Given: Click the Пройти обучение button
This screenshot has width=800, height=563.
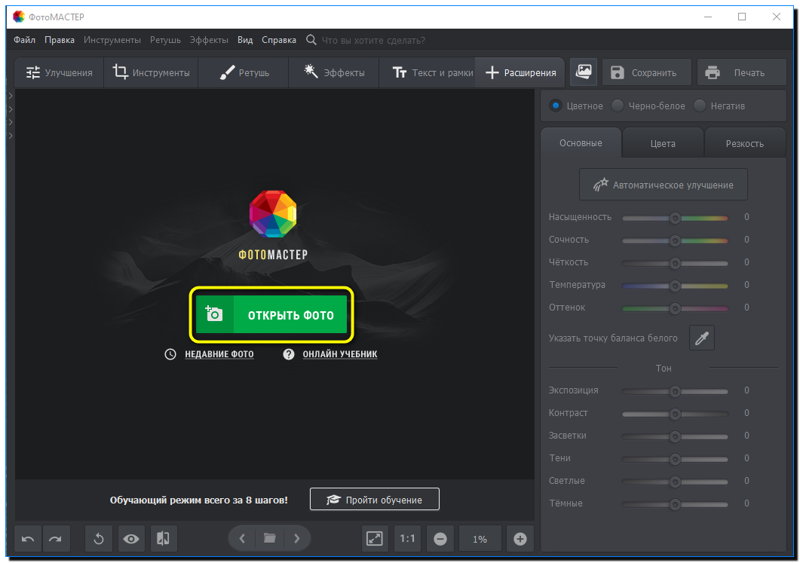Looking at the screenshot, I should tap(374, 499).
